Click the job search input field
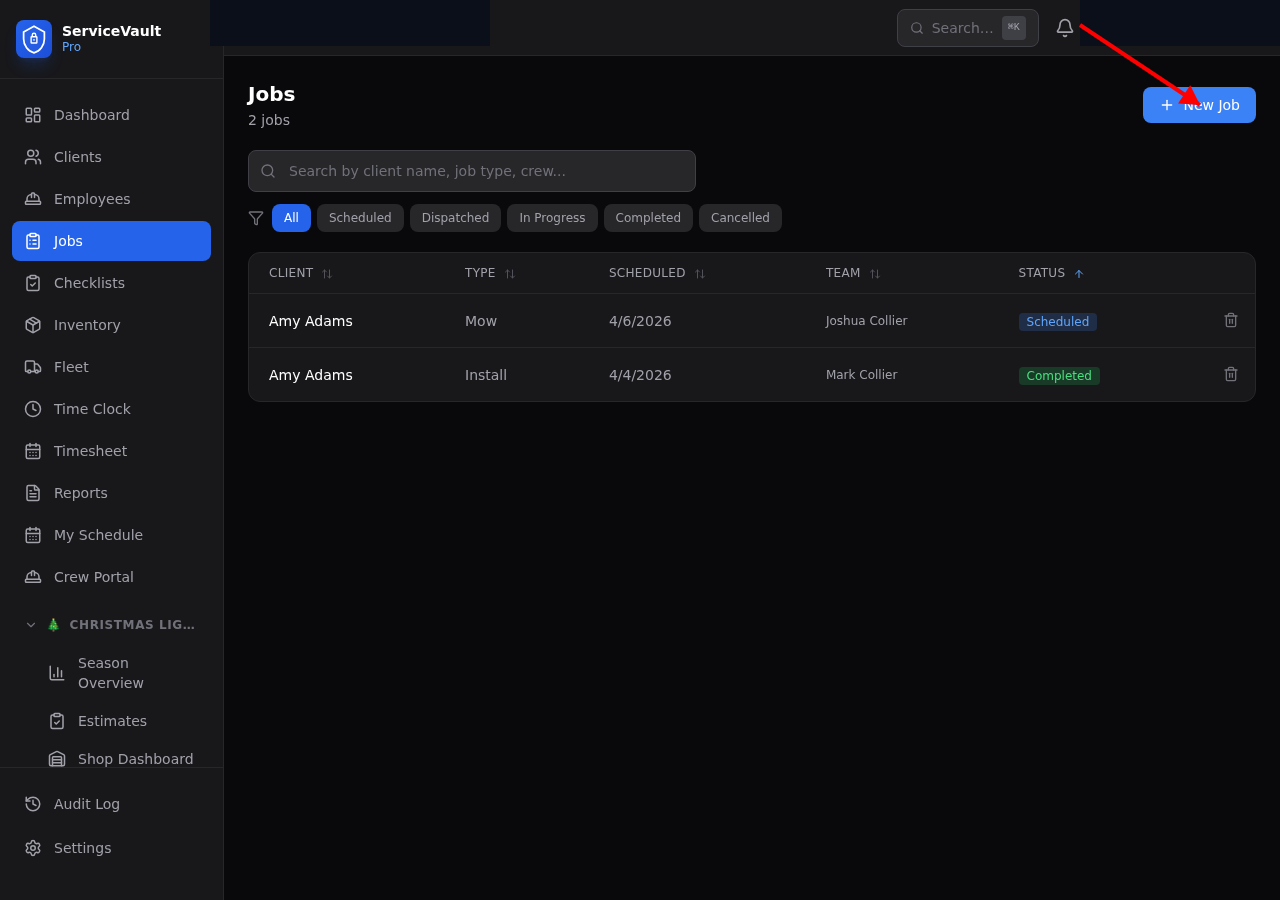 point(471,171)
